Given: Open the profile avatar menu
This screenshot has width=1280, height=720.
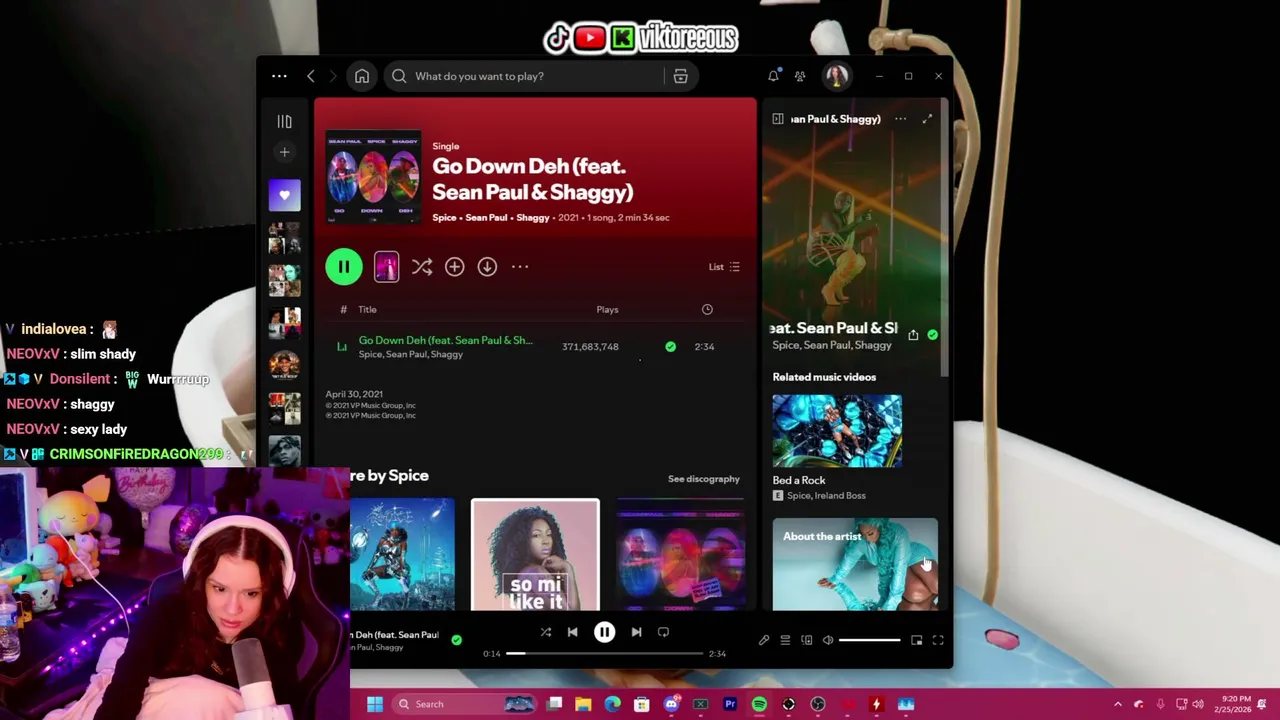Looking at the screenshot, I should pyautogui.click(x=837, y=76).
